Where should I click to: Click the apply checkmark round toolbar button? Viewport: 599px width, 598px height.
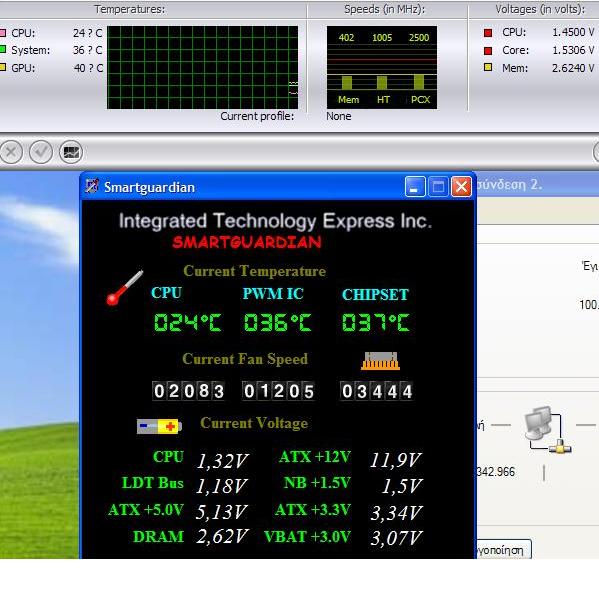(x=41, y=152)
